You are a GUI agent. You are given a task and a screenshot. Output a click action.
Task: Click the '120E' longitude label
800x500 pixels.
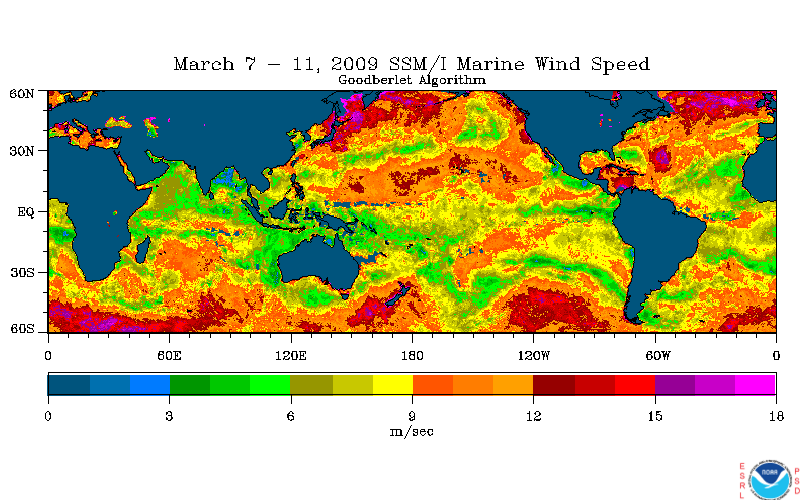click(290, 356)
